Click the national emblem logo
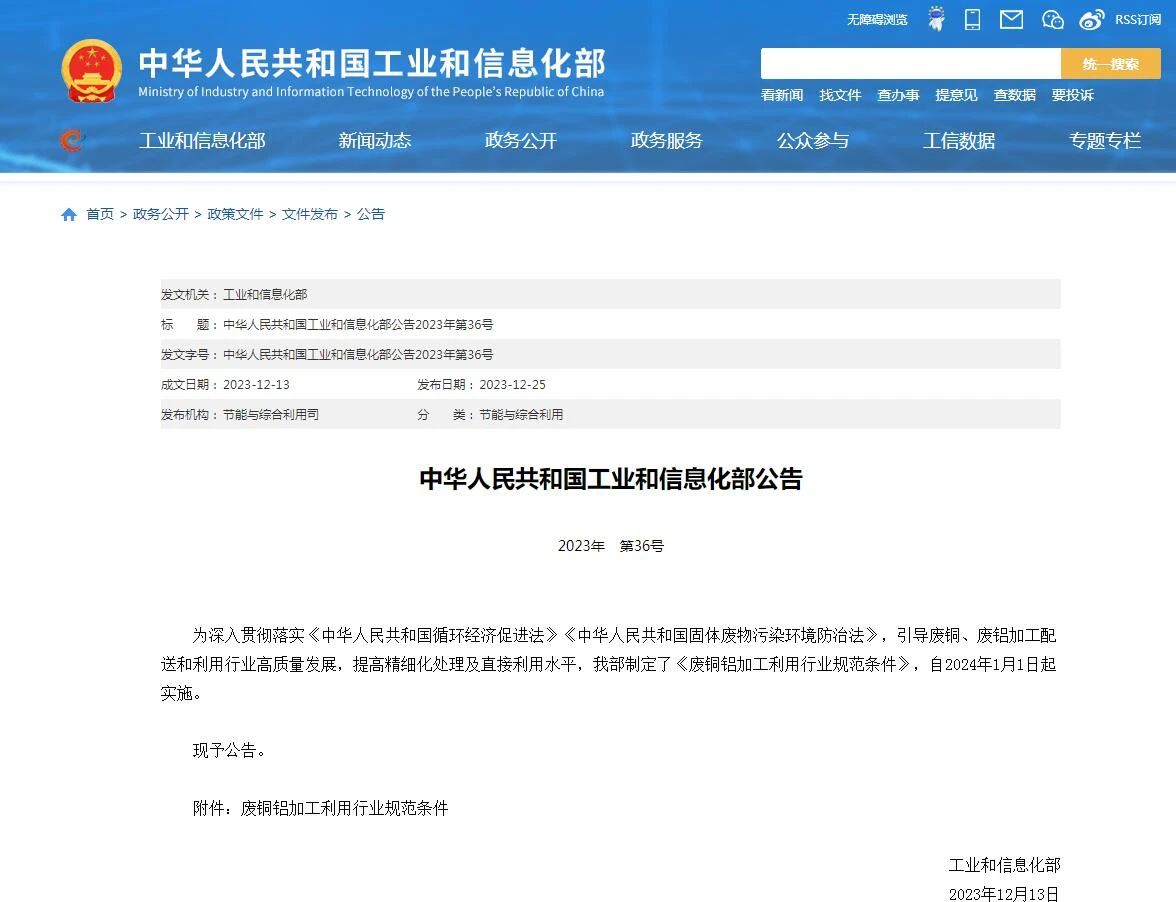Viewport: 1176px width, 902px height. 91,71
